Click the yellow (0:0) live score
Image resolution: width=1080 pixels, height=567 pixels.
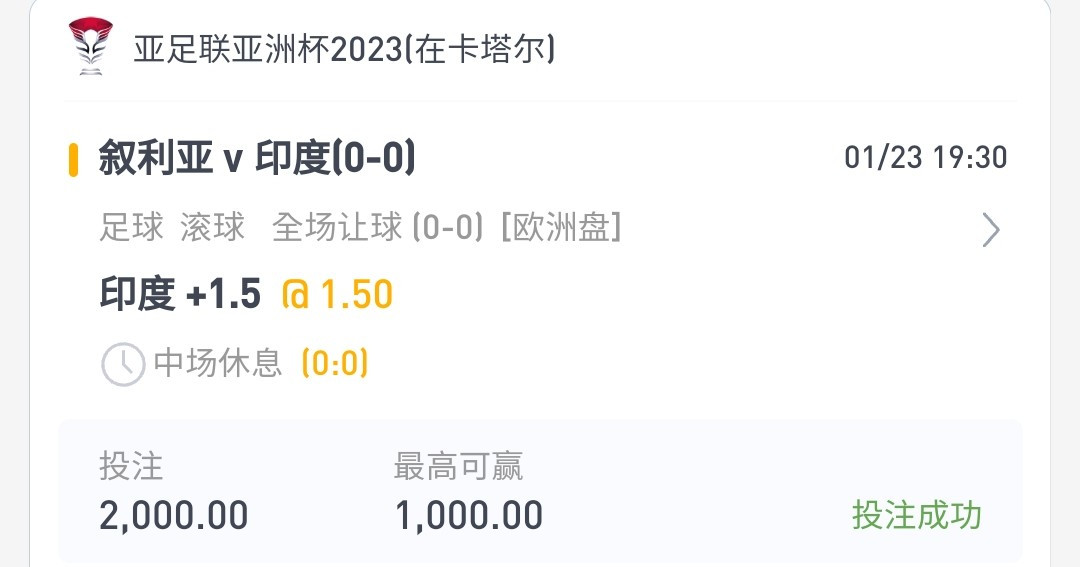point(335,363)
